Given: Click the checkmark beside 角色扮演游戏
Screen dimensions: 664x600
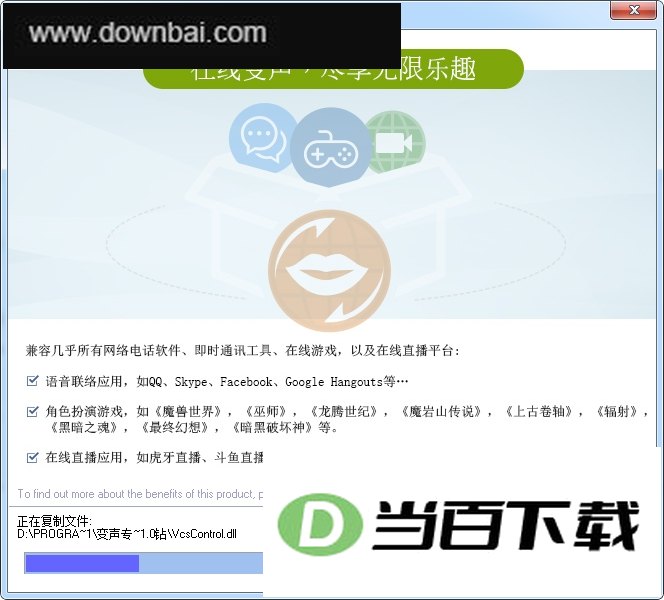Looking at the screenshot, I should pyautogui.click(x=32, y=412).
